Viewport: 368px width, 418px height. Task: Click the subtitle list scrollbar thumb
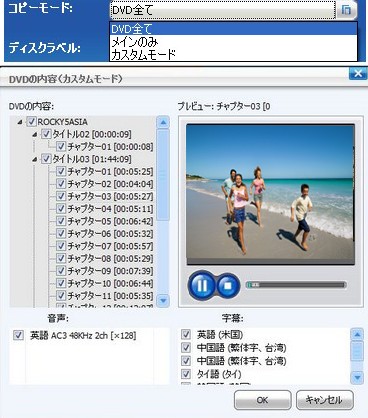pos(357,351)
